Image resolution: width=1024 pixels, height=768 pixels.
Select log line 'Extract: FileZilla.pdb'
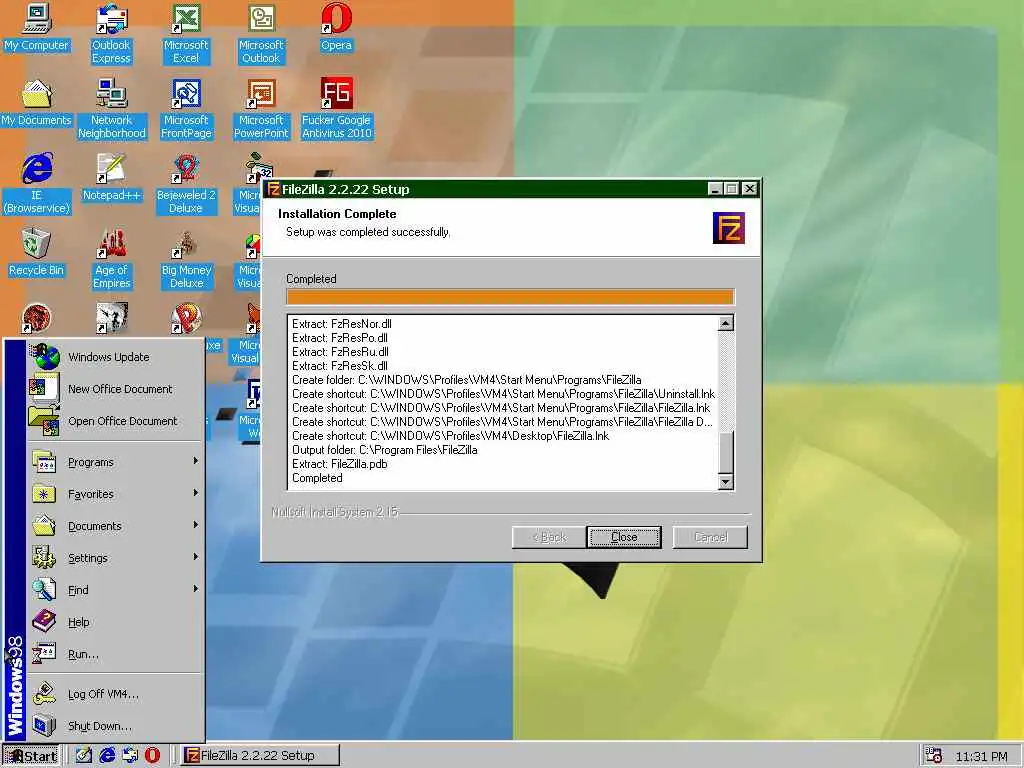tap(340, 464)
